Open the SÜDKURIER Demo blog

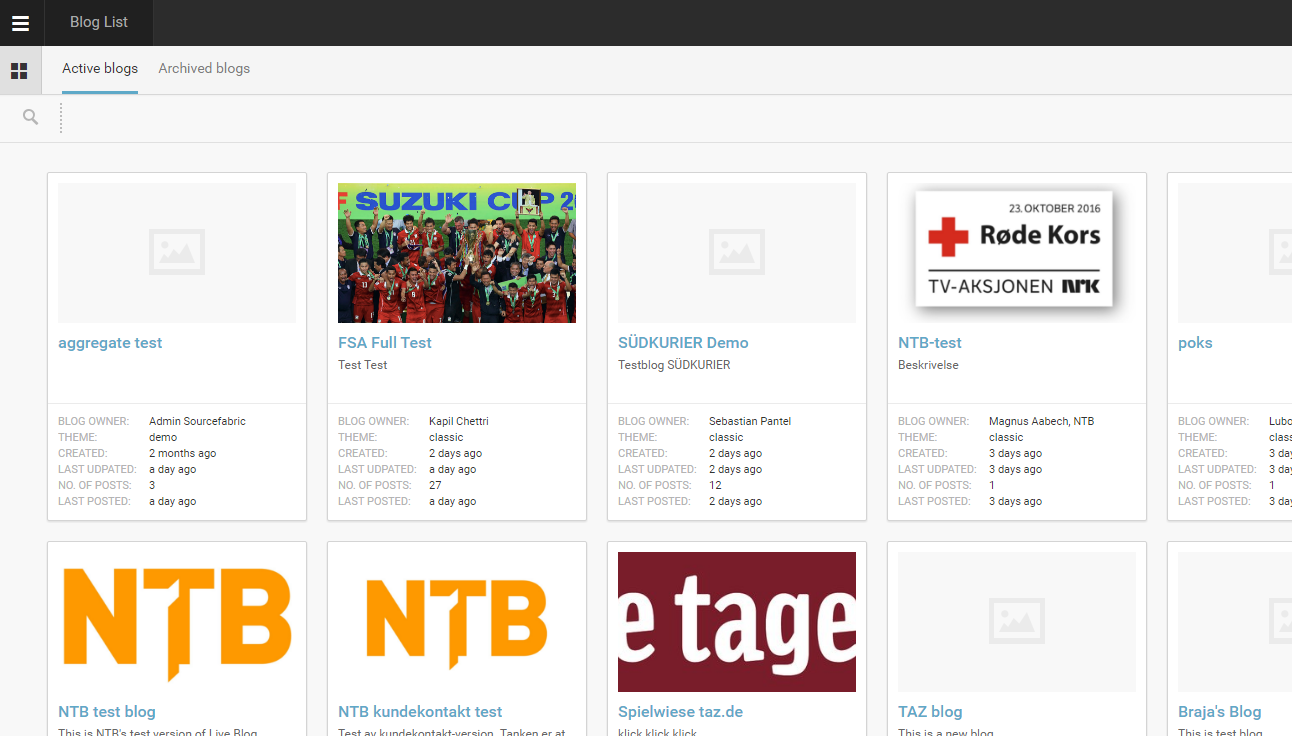point(683,343)
